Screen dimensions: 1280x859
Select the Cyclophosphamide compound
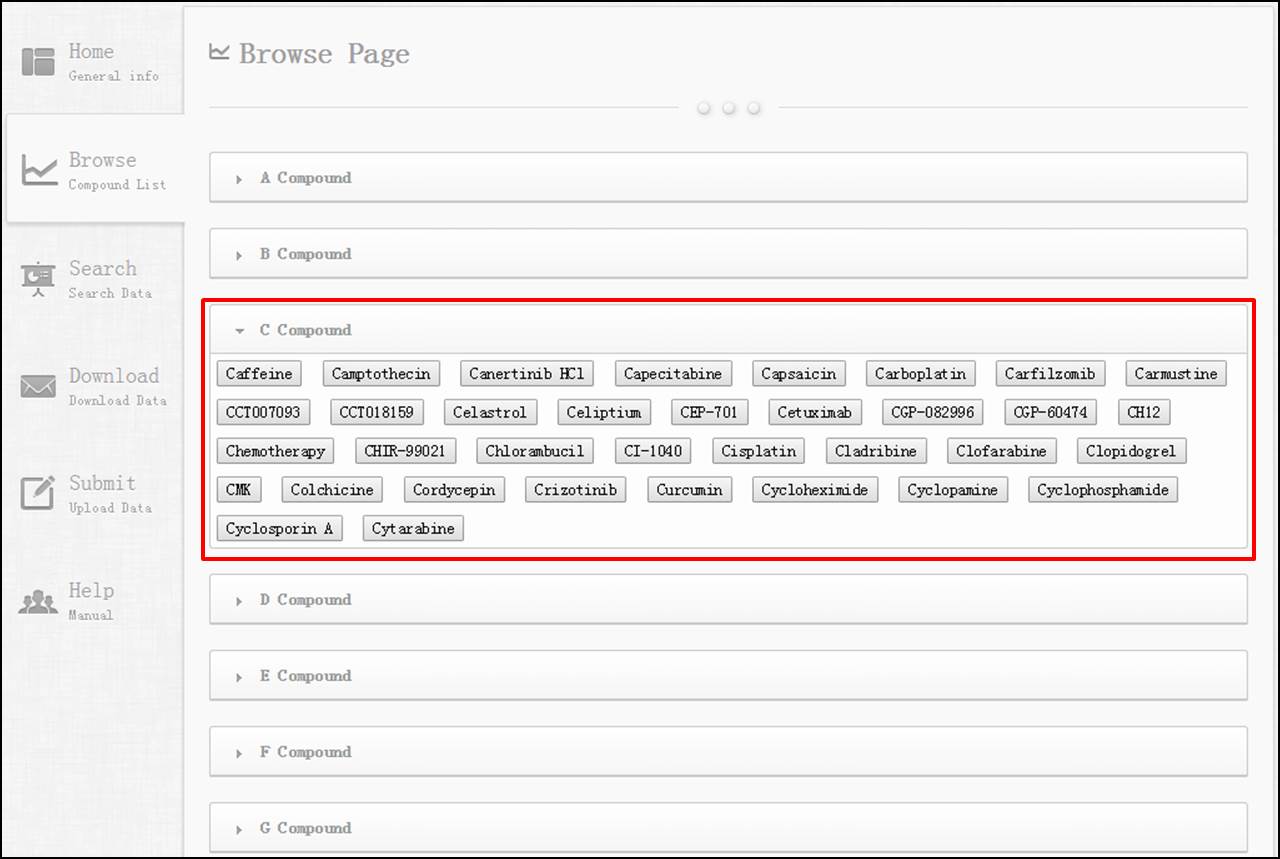[1103, 490]
